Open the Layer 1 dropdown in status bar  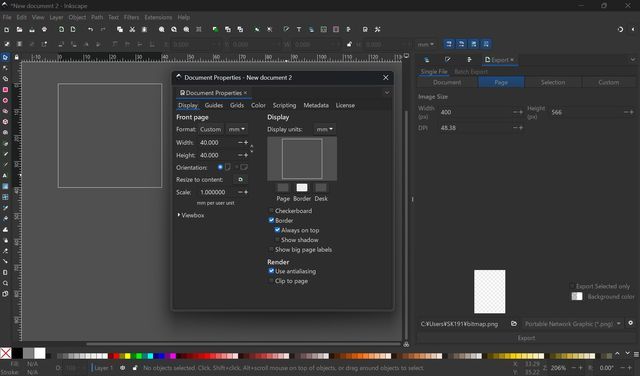tap(102, 368)
